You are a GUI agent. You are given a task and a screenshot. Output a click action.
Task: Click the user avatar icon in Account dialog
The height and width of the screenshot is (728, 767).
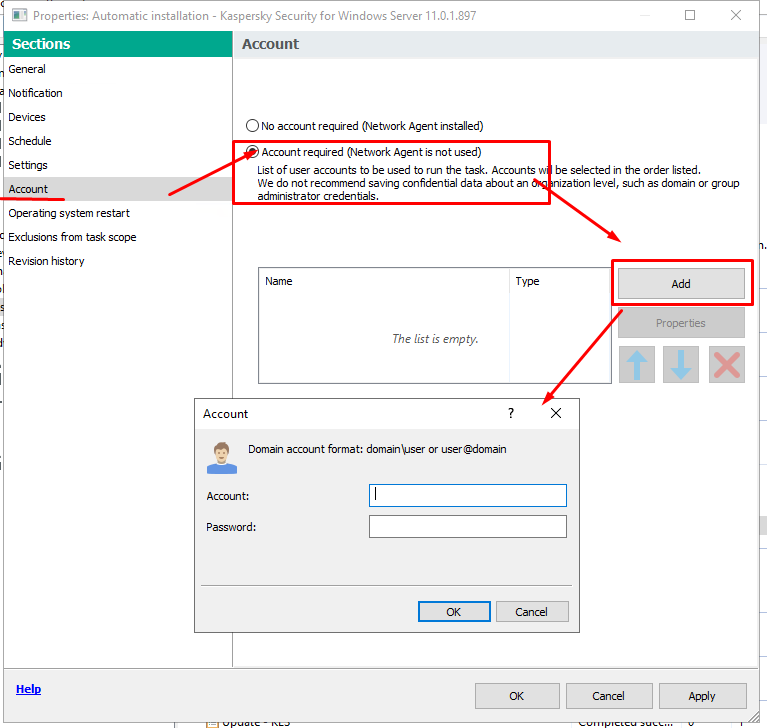[222, 458]
